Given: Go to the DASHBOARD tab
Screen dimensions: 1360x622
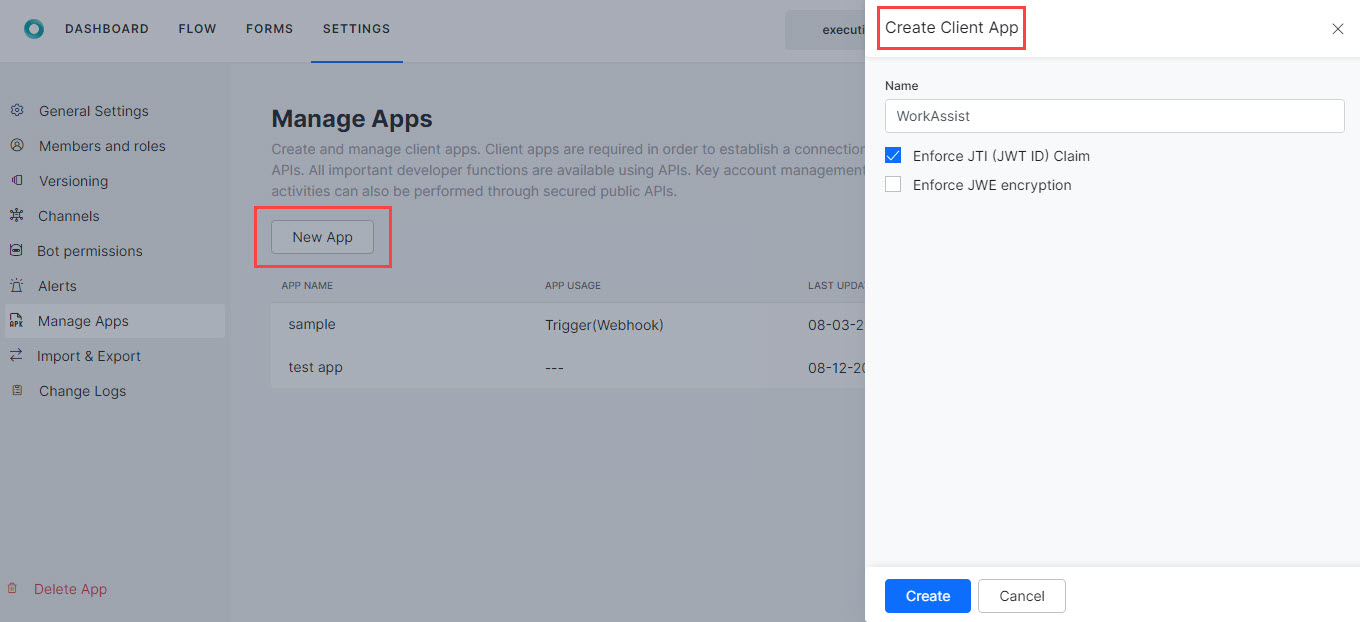Looking at the screenshot, I should [107, 29].
